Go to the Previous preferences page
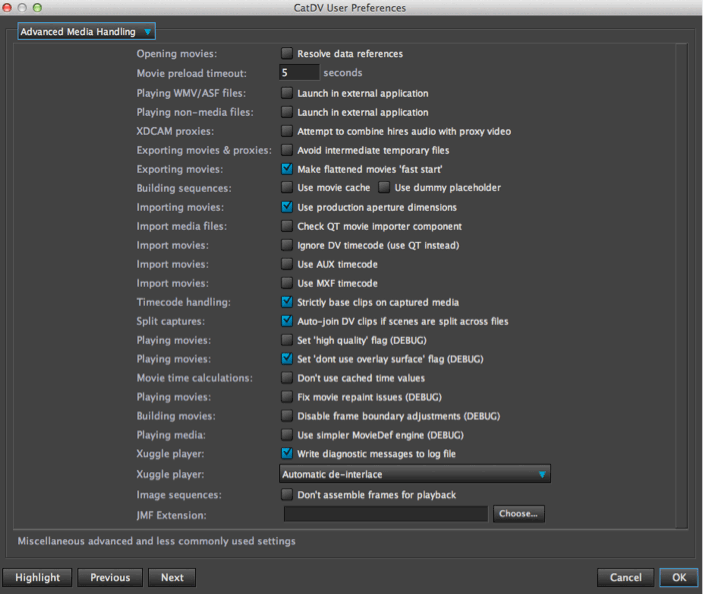 click(110, 578)
